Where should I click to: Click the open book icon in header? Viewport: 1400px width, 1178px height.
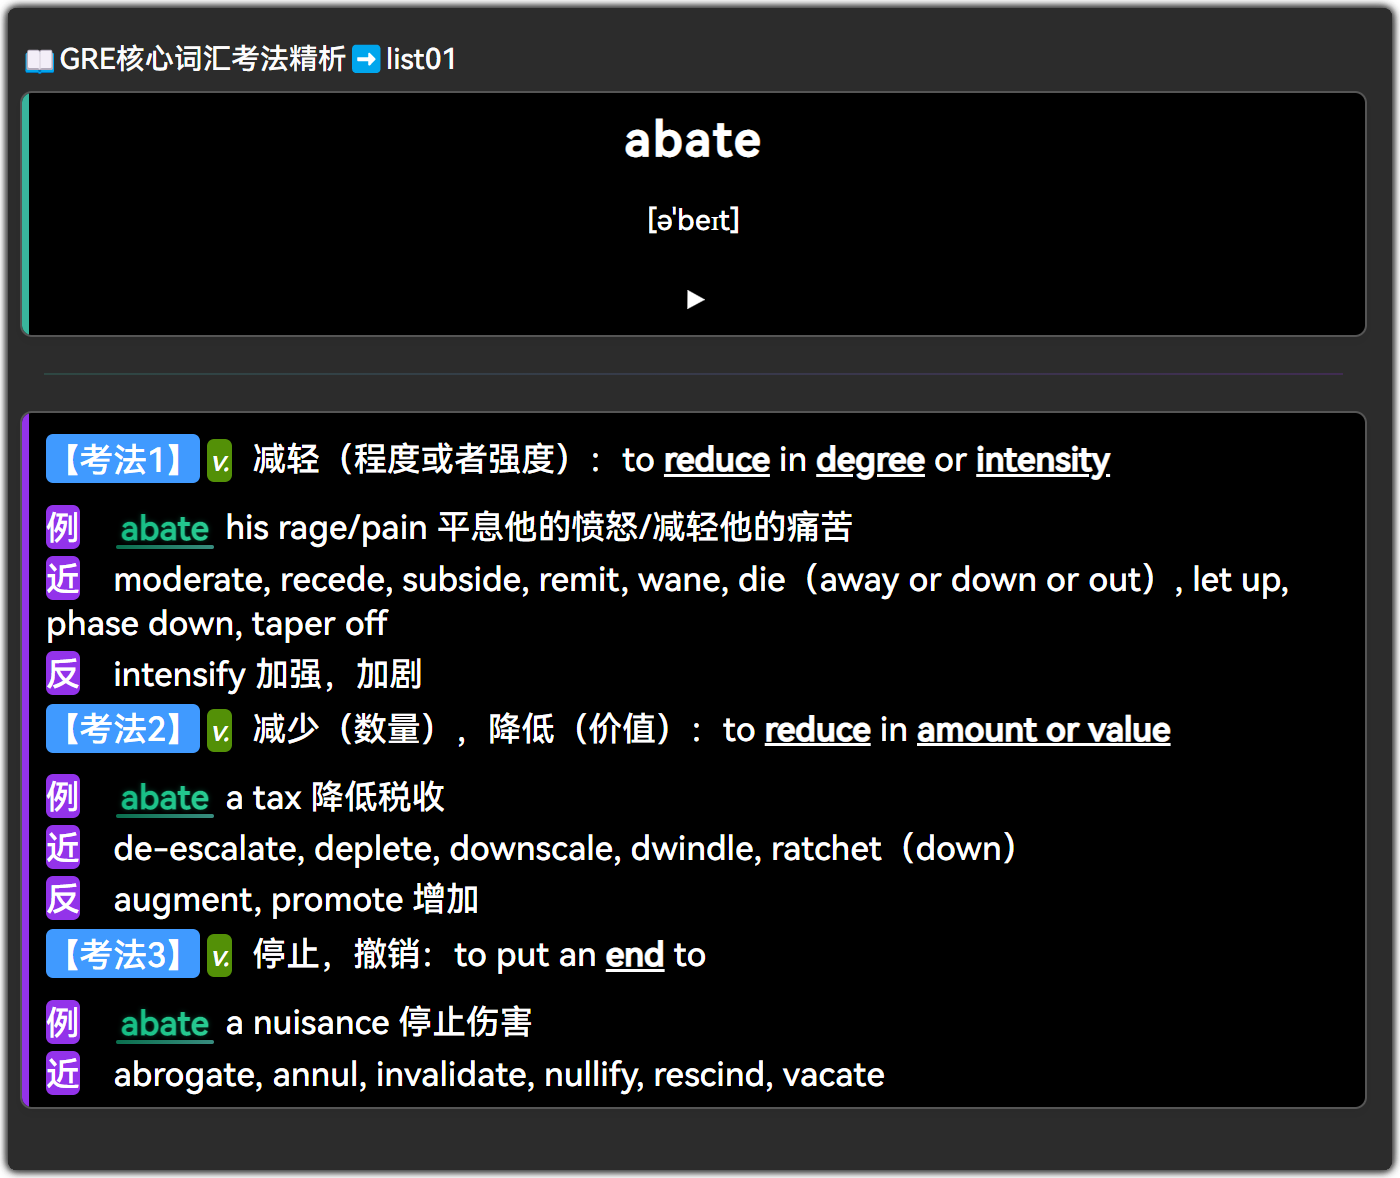tap(39, 60)
